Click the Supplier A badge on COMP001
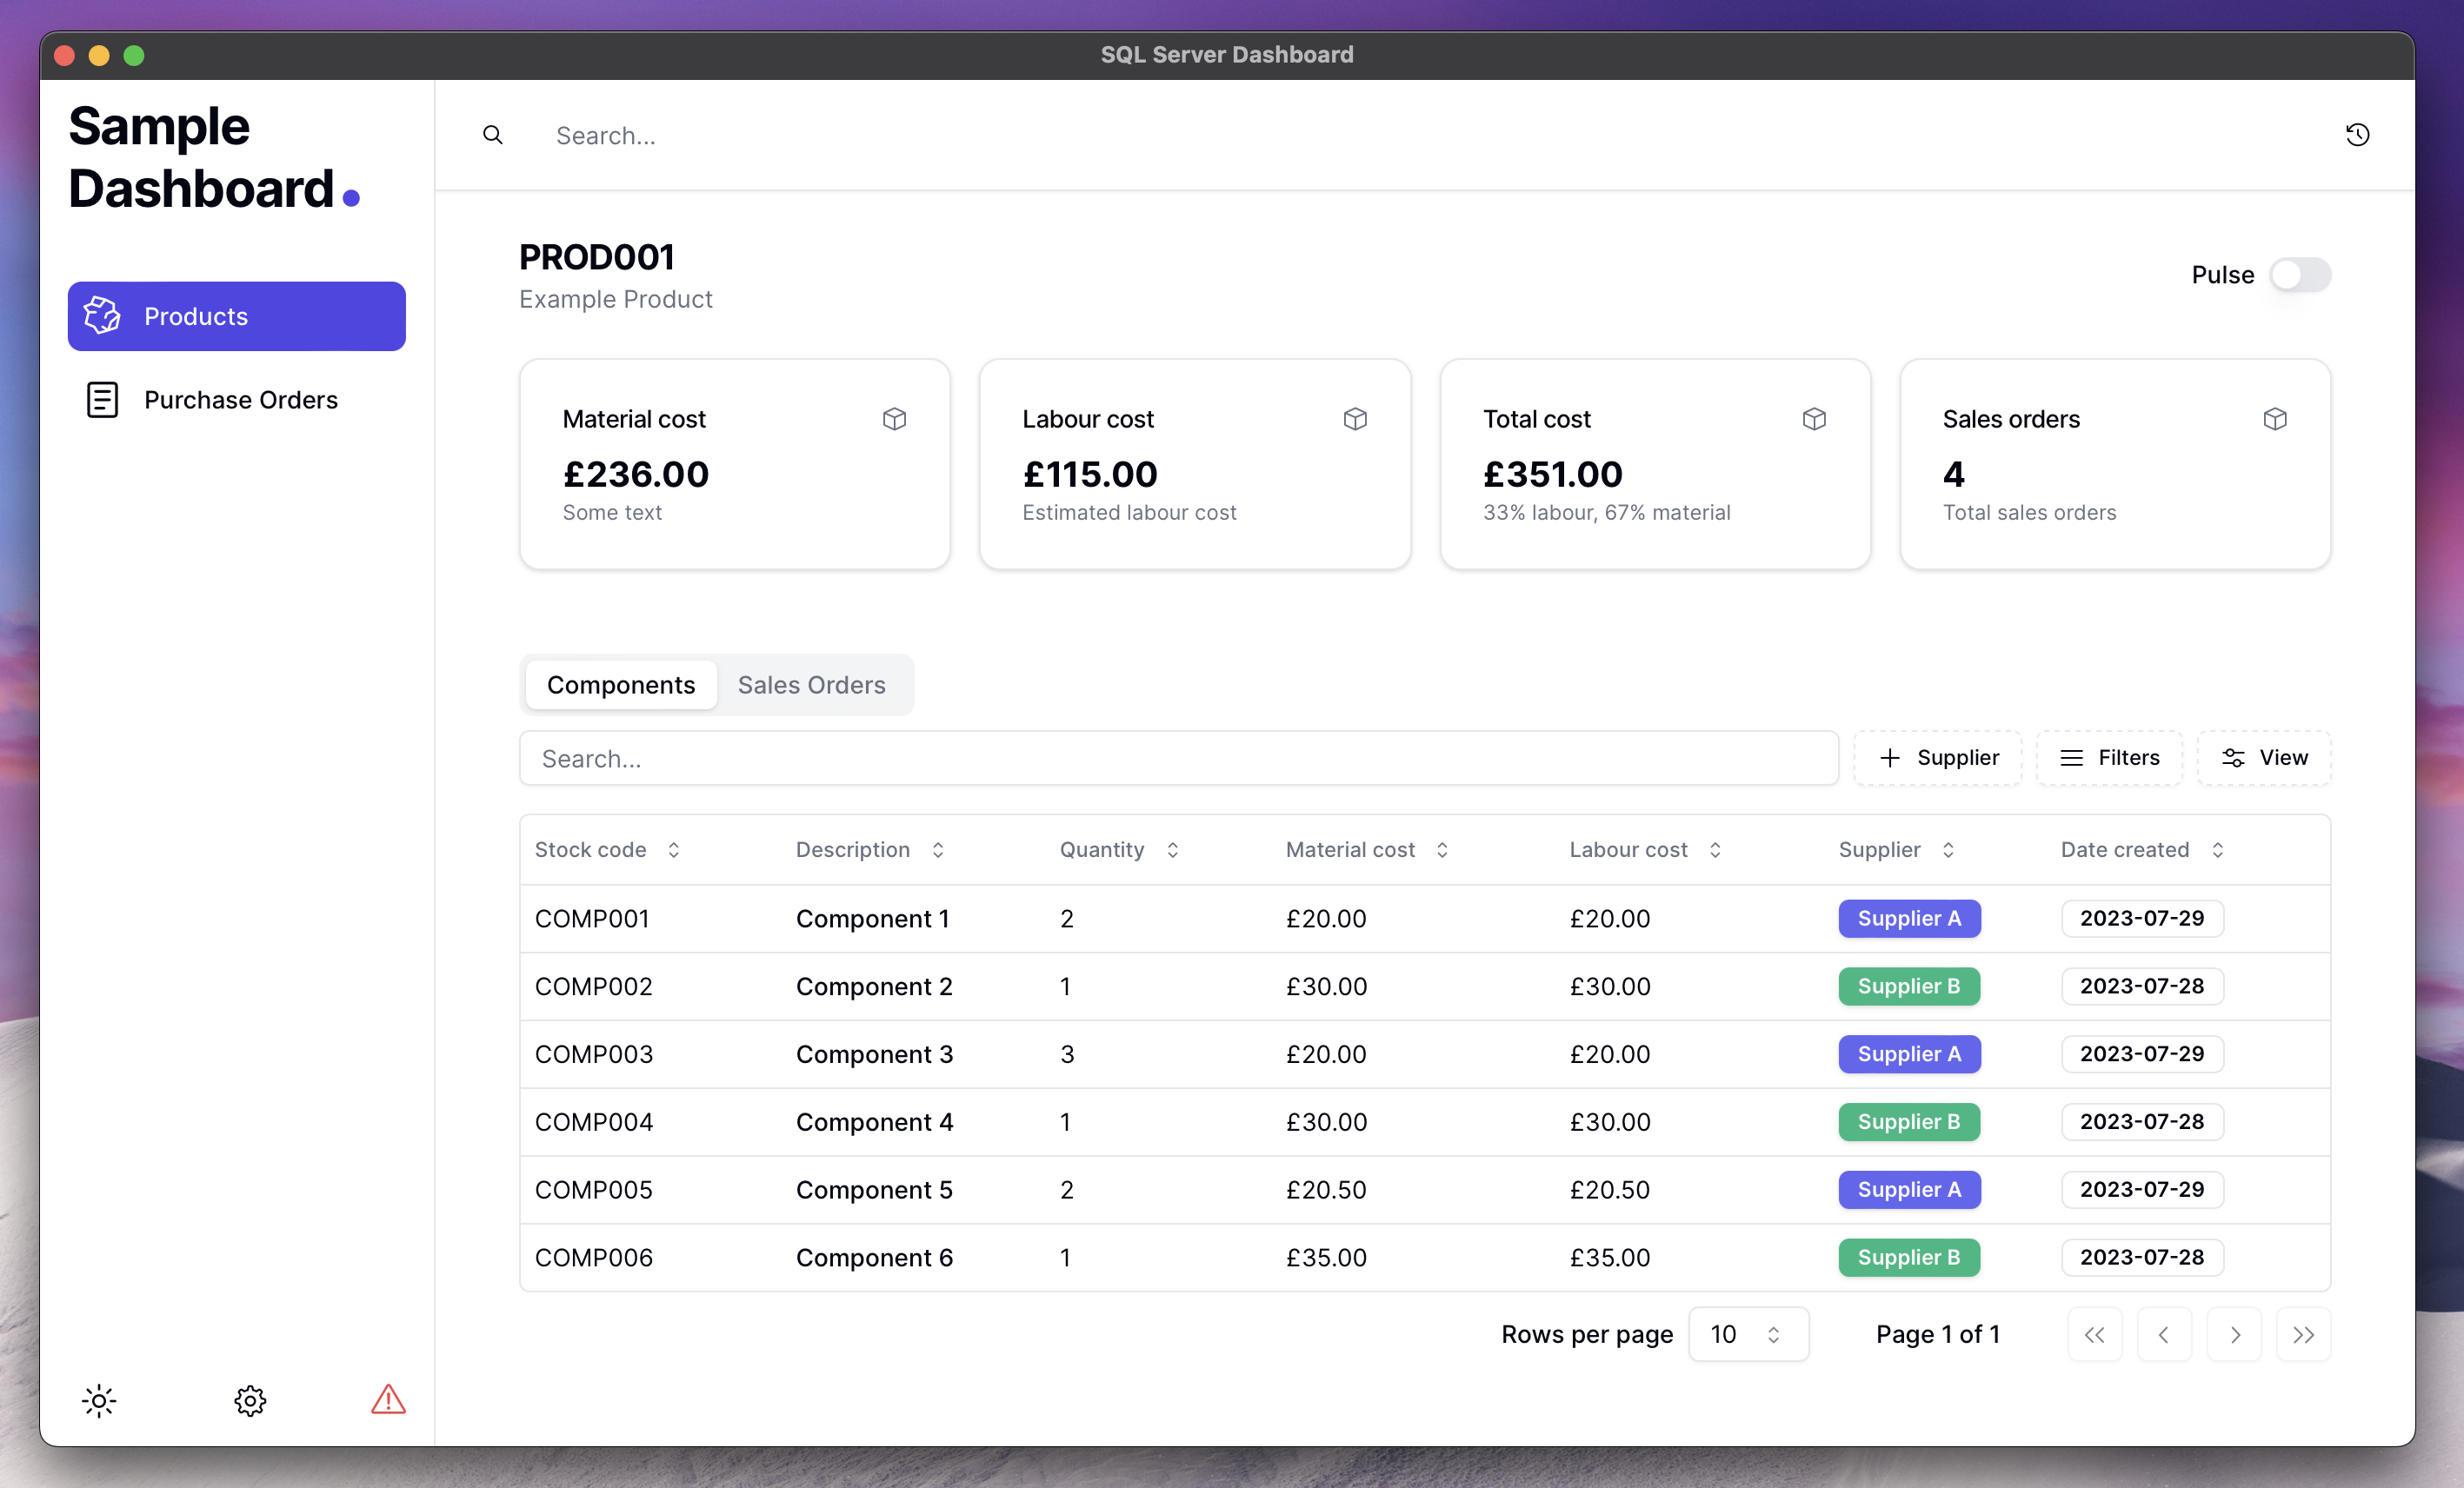2464x1488 pixels. click(x=1908, y=916)
